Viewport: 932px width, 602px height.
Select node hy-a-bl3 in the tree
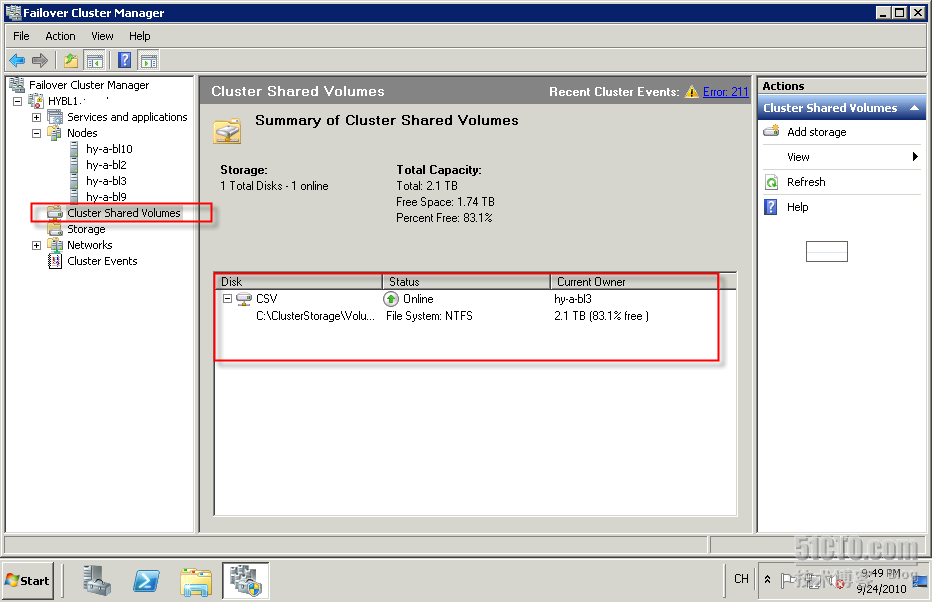pyautogui.click(x=106, y=181)
